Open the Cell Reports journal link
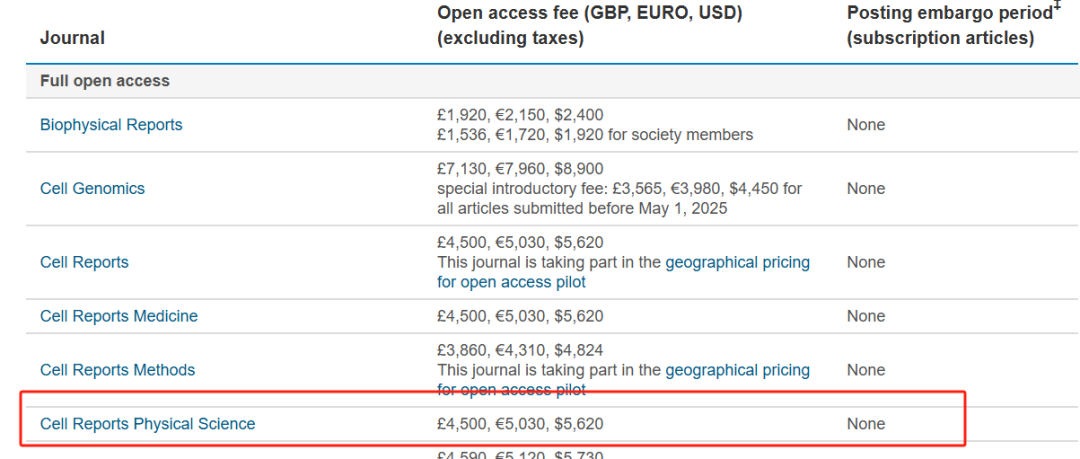This screenshot has height=459, width=1080. 84,262
